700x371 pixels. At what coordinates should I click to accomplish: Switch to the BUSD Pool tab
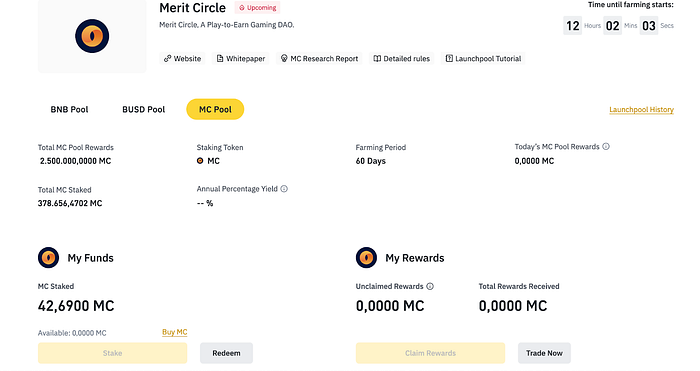(x=144, y=109)
